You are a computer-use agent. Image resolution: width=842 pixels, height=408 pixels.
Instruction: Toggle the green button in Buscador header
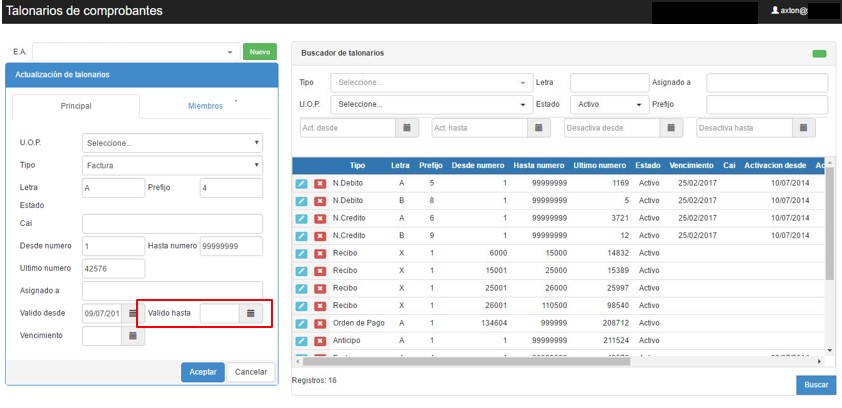point(820,53)
